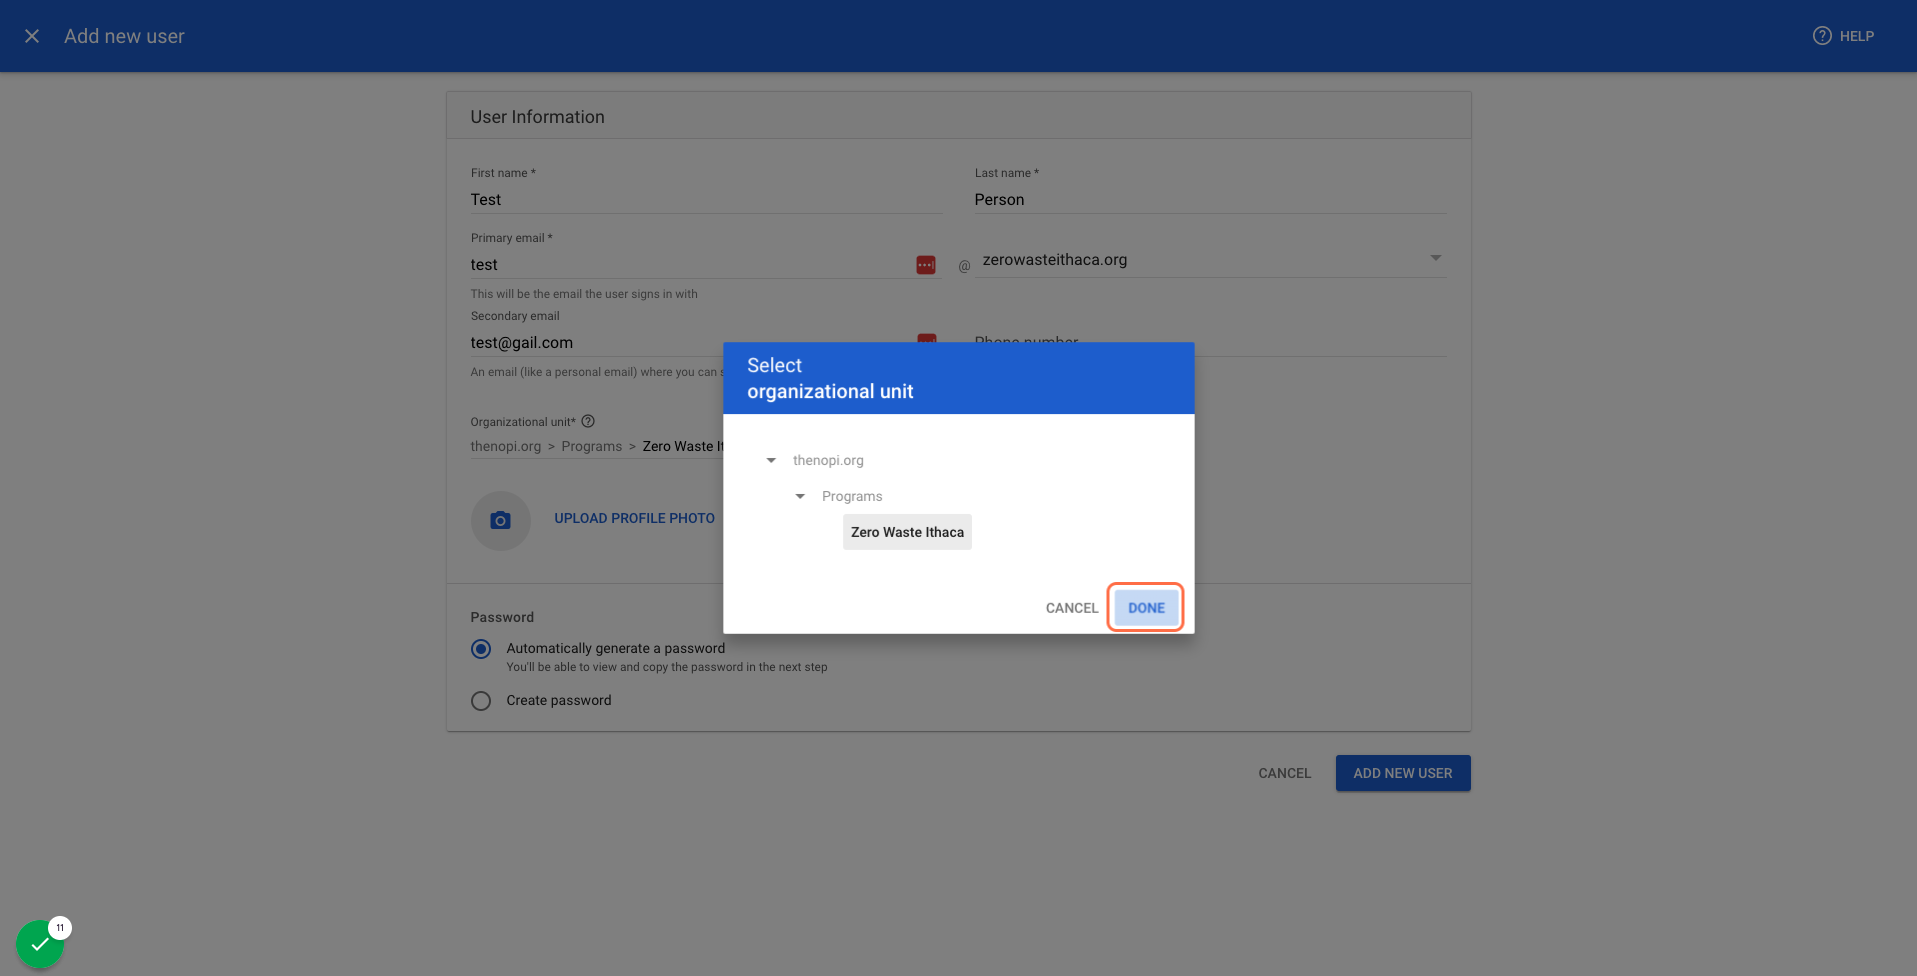
Task: Select thenopi.org in the unit tree
Action: click(828, 461)
